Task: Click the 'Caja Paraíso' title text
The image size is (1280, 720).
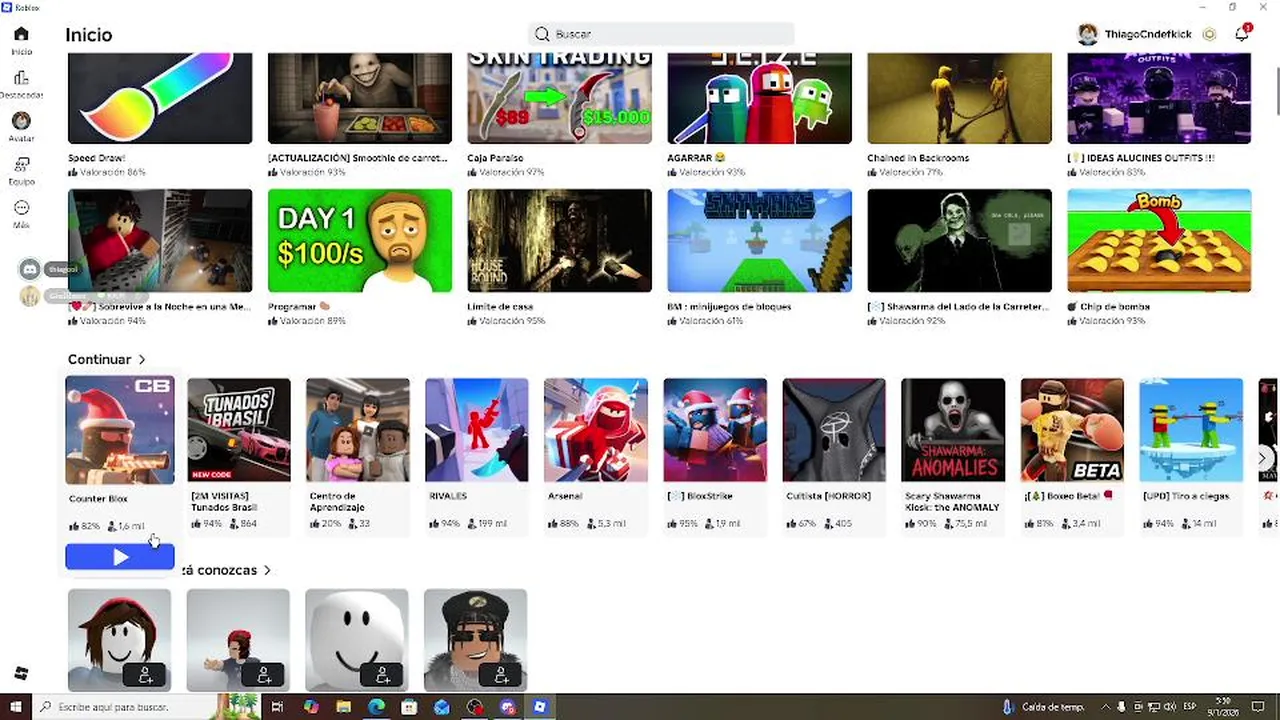Action: coord(495,158)
